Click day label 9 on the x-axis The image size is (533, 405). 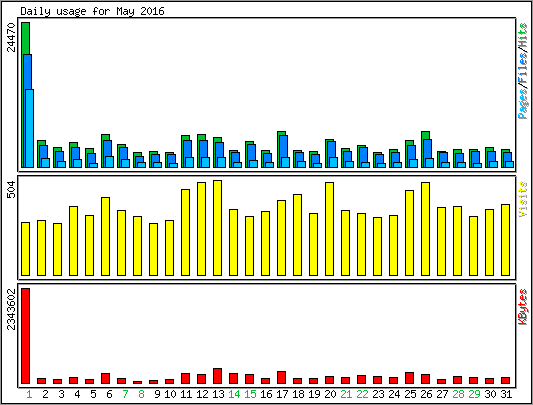pos(157,394)
